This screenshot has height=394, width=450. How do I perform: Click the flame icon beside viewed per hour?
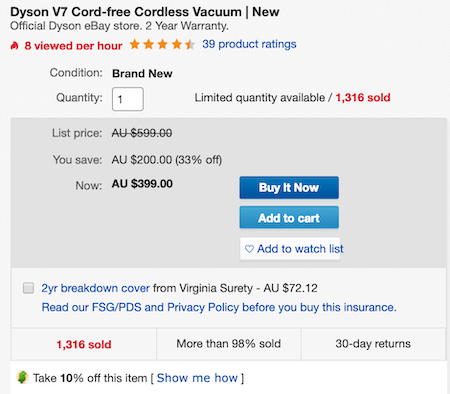[x=14, y=45]
